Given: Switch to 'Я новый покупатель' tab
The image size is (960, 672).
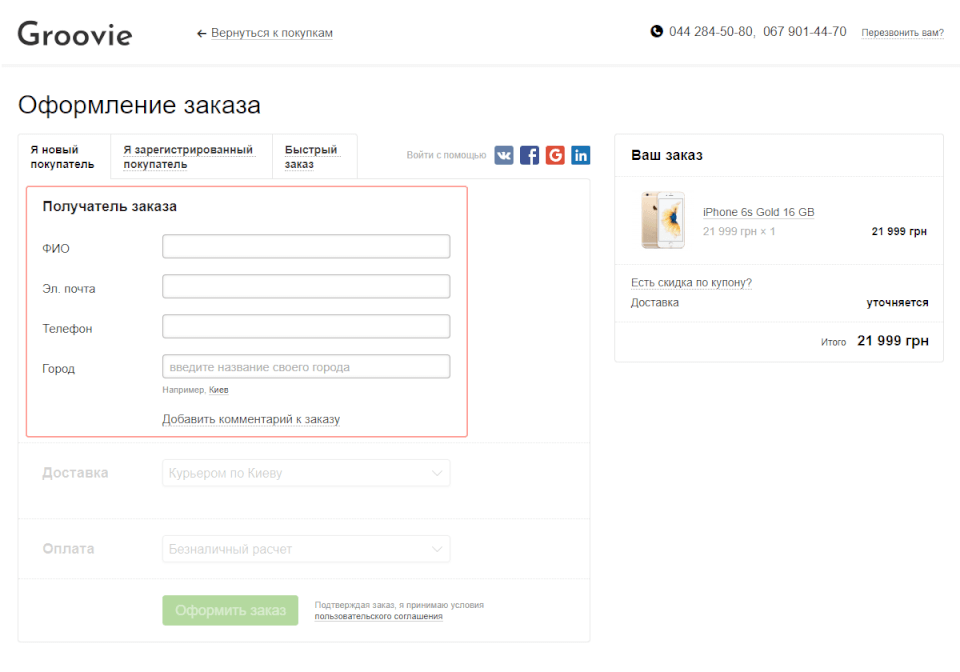Looking at the screenshot, I should (x=63, y=157).
